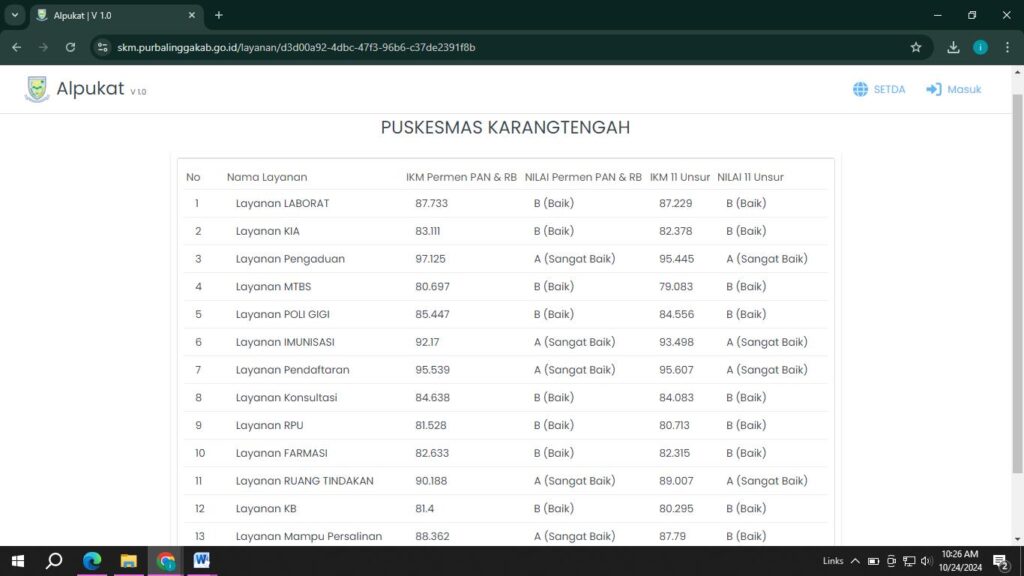Open Microsoft Word from taskbar
The height and width of the screenshot is (576, 1024).
click(202, 561)
